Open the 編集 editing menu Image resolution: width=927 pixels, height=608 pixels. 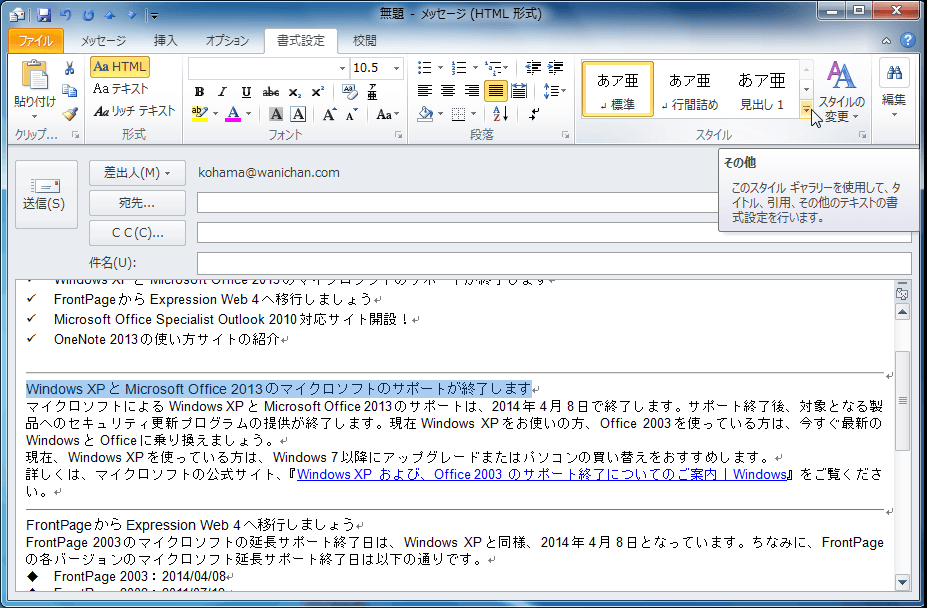[894, 89]
